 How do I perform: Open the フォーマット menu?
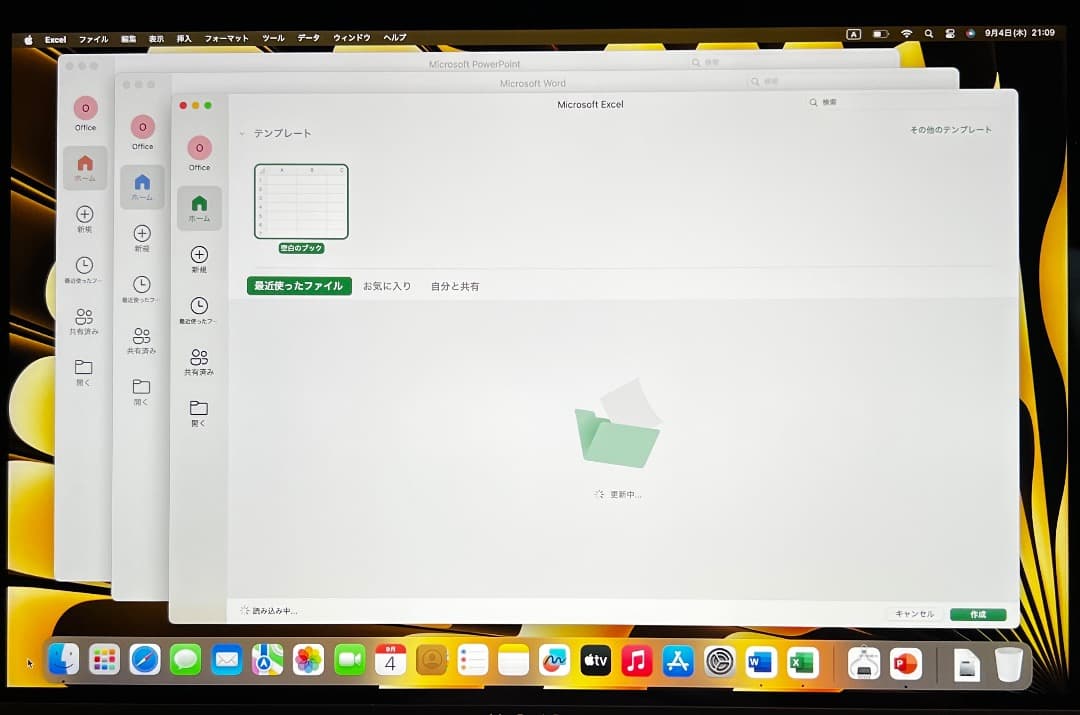click(226, 38)
